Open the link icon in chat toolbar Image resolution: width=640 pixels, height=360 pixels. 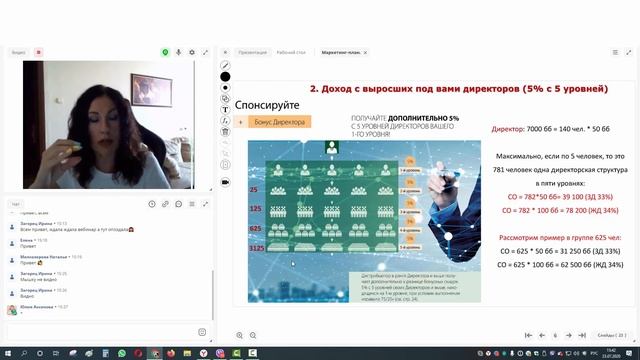pos(165,204)
